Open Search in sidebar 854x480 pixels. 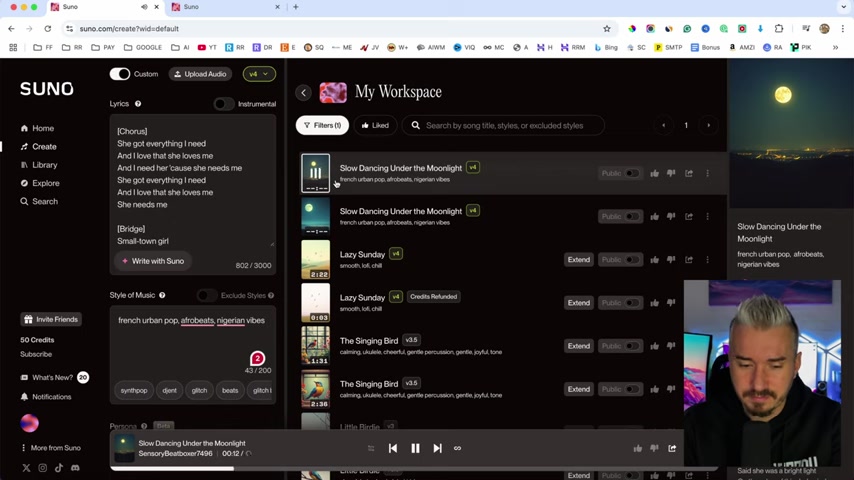point(39,202)
